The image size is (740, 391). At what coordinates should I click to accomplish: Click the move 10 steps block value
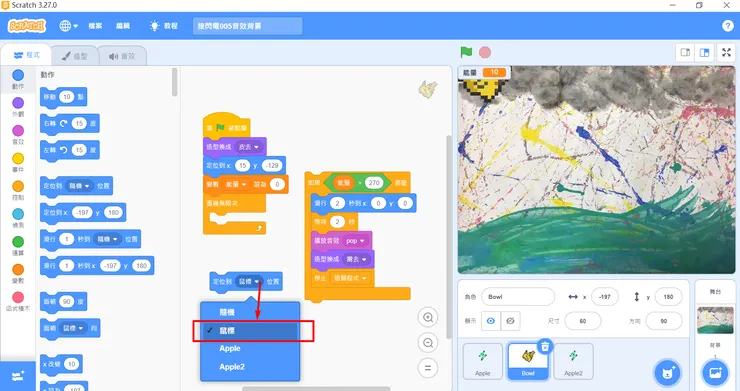(67, 97)
